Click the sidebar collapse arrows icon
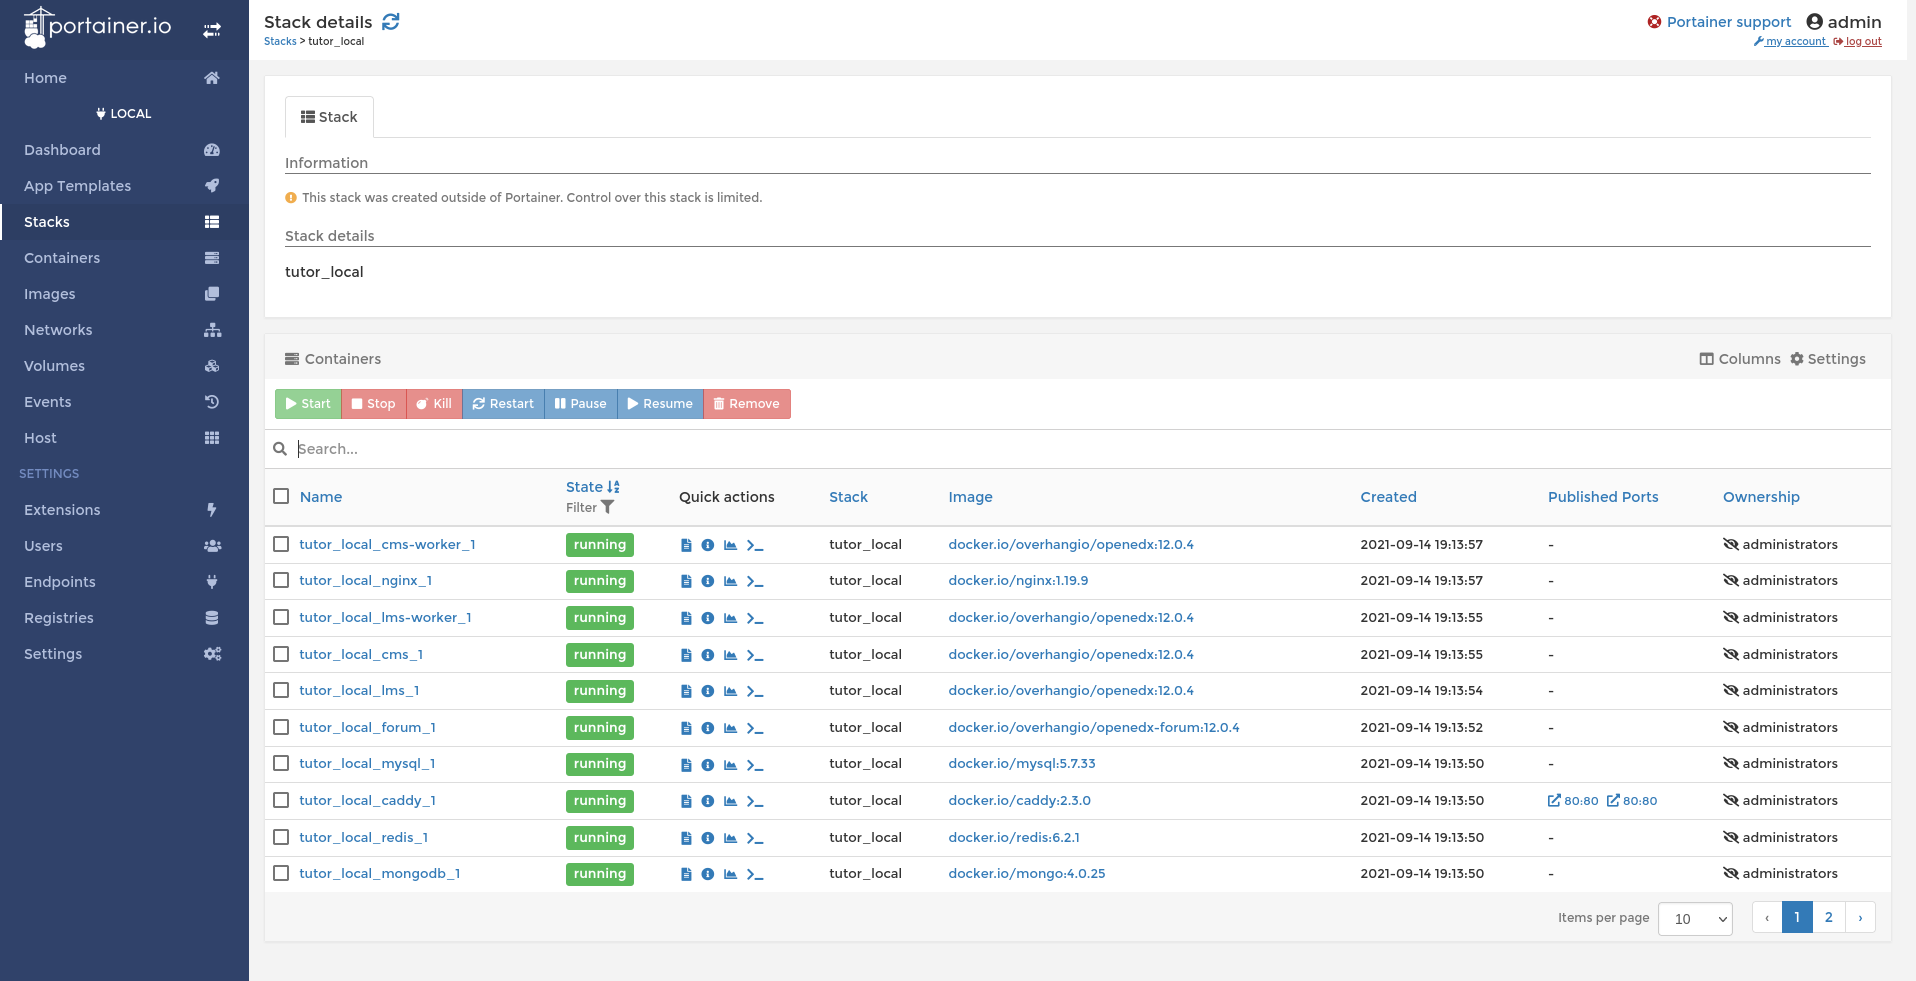 (x=212, y=30)
